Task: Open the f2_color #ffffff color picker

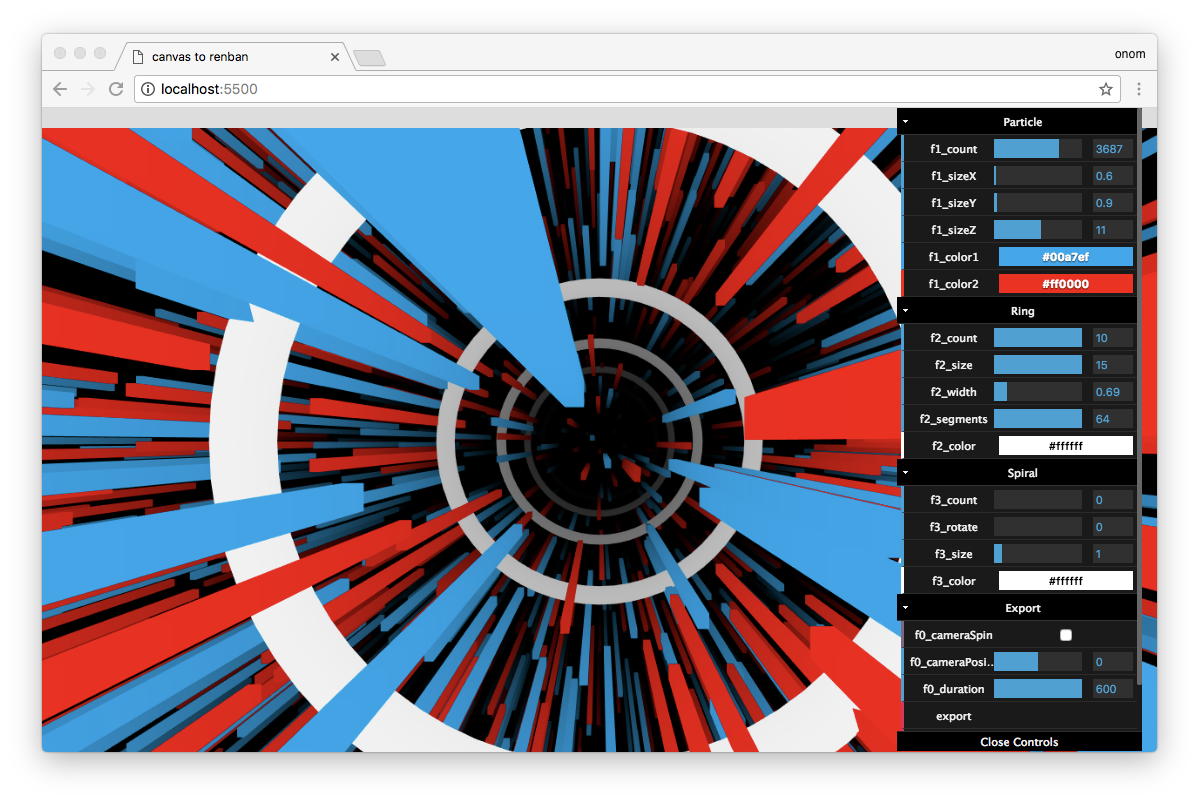Action: 1066,446
